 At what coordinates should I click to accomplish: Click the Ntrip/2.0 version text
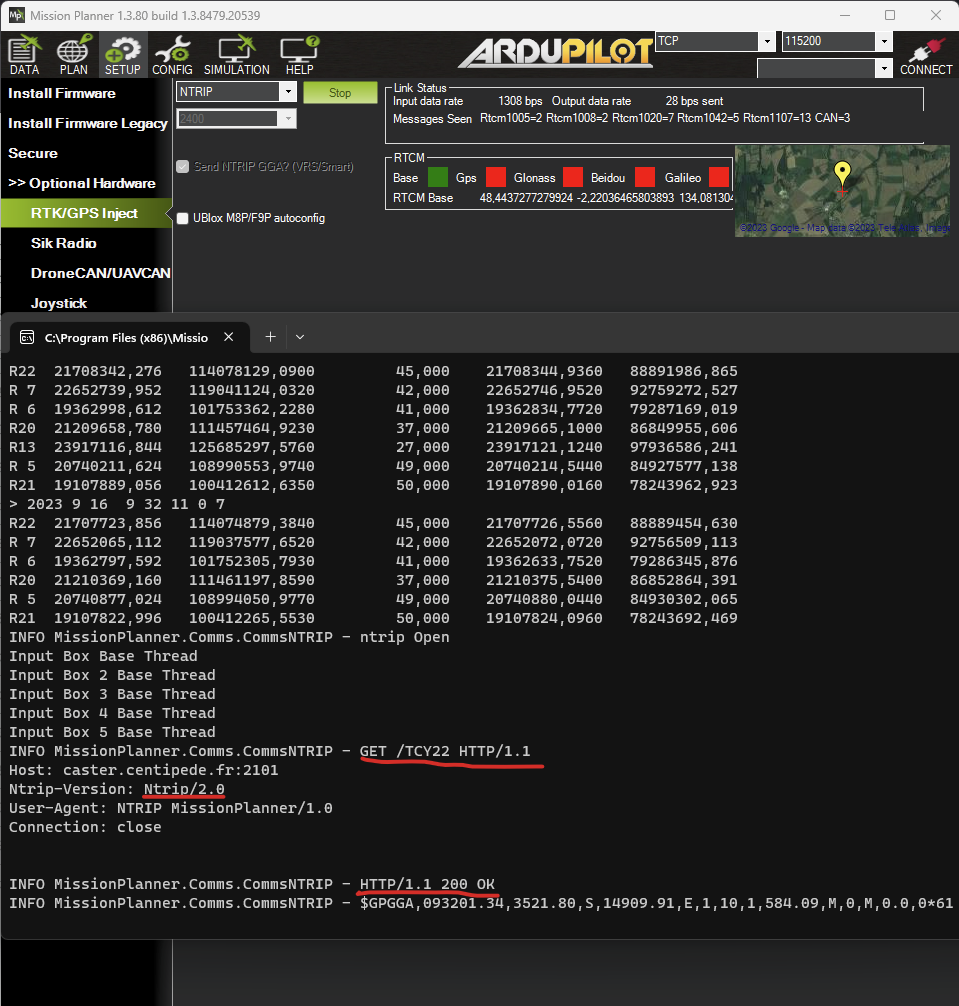[x=184, y=789]
